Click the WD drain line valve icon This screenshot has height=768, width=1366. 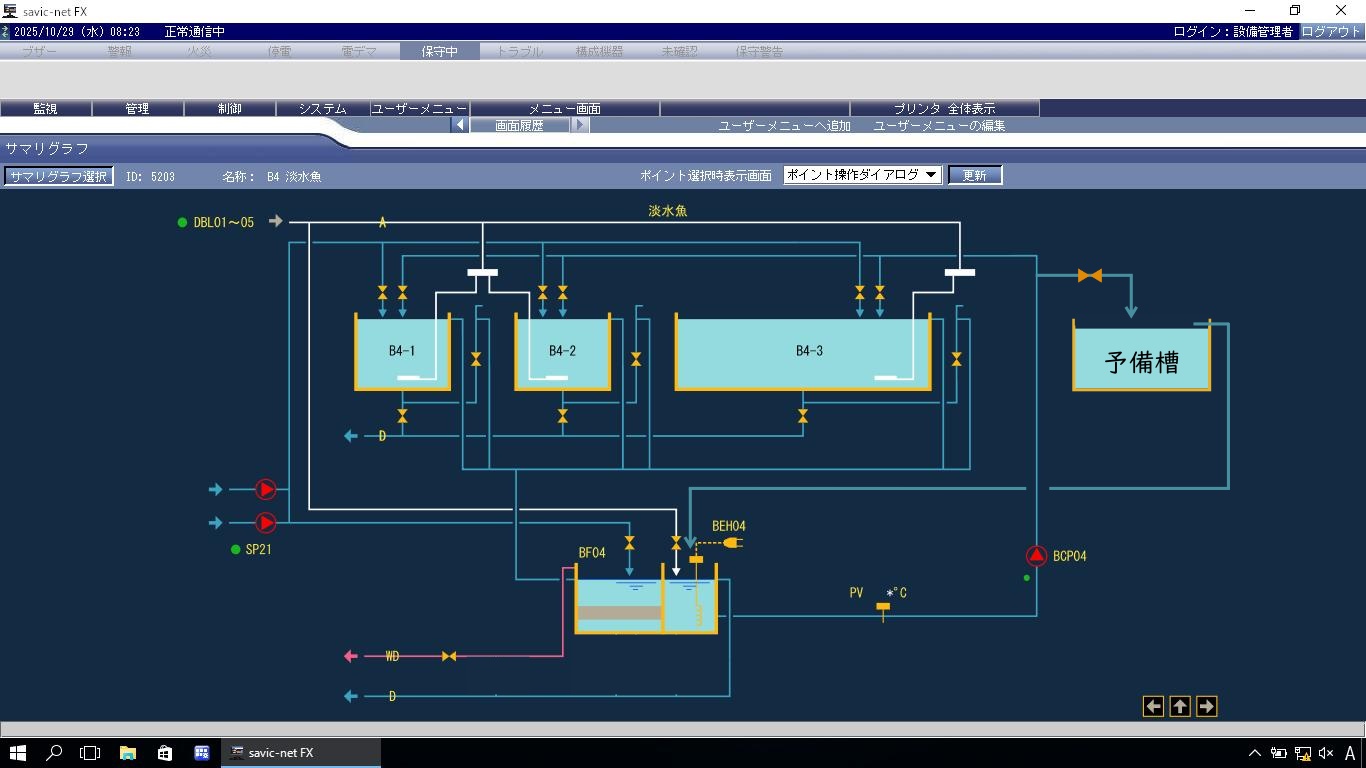pyautogui.click(x=449, y=656)
